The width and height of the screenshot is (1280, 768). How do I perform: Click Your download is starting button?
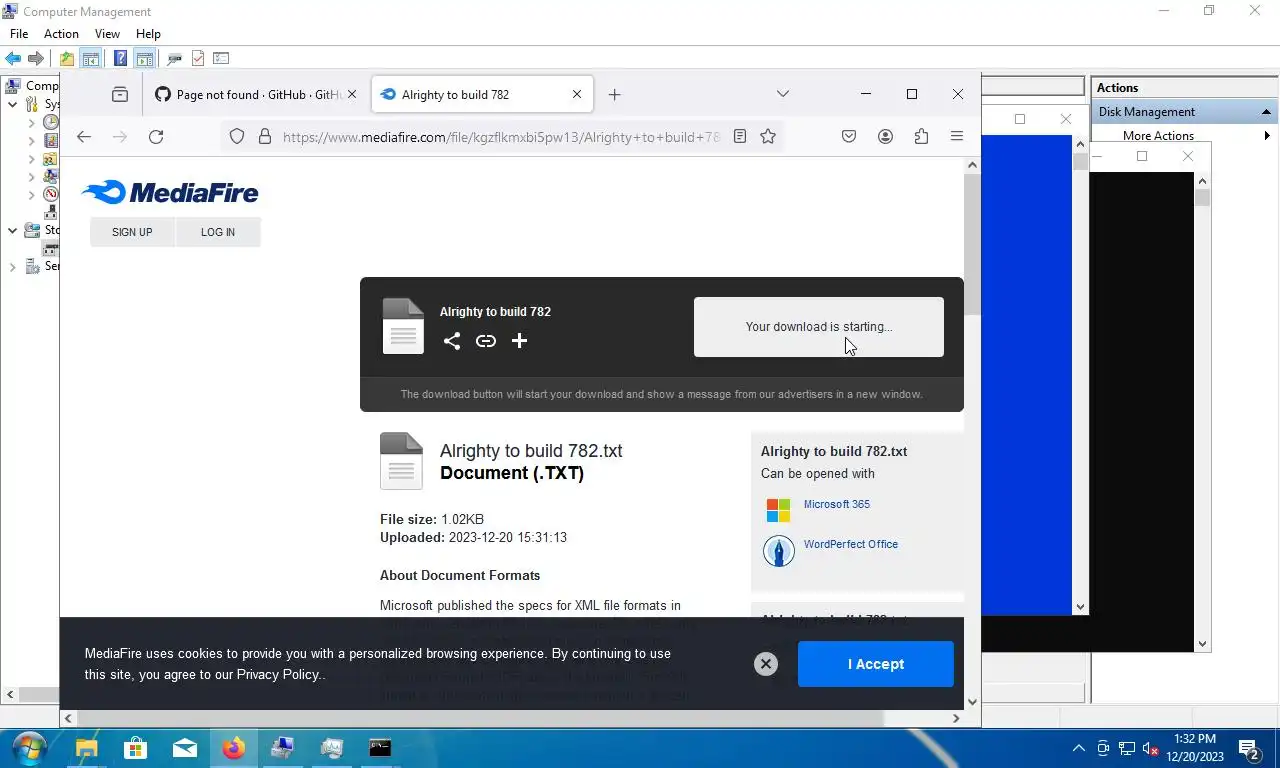click(x=819, y=327)
